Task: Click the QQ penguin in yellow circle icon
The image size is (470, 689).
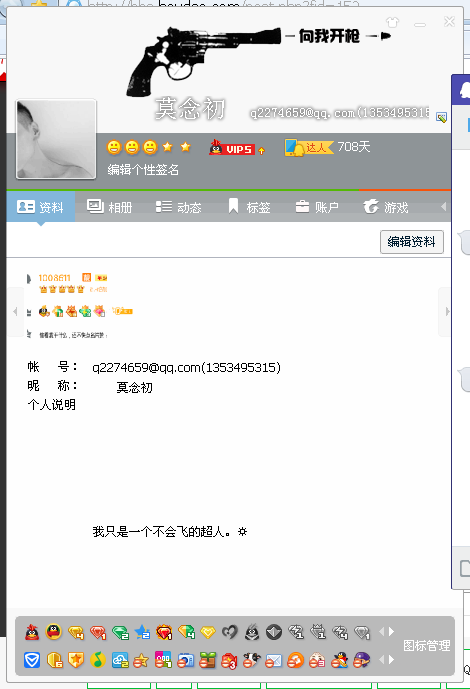Action: (x=54, y=632)
